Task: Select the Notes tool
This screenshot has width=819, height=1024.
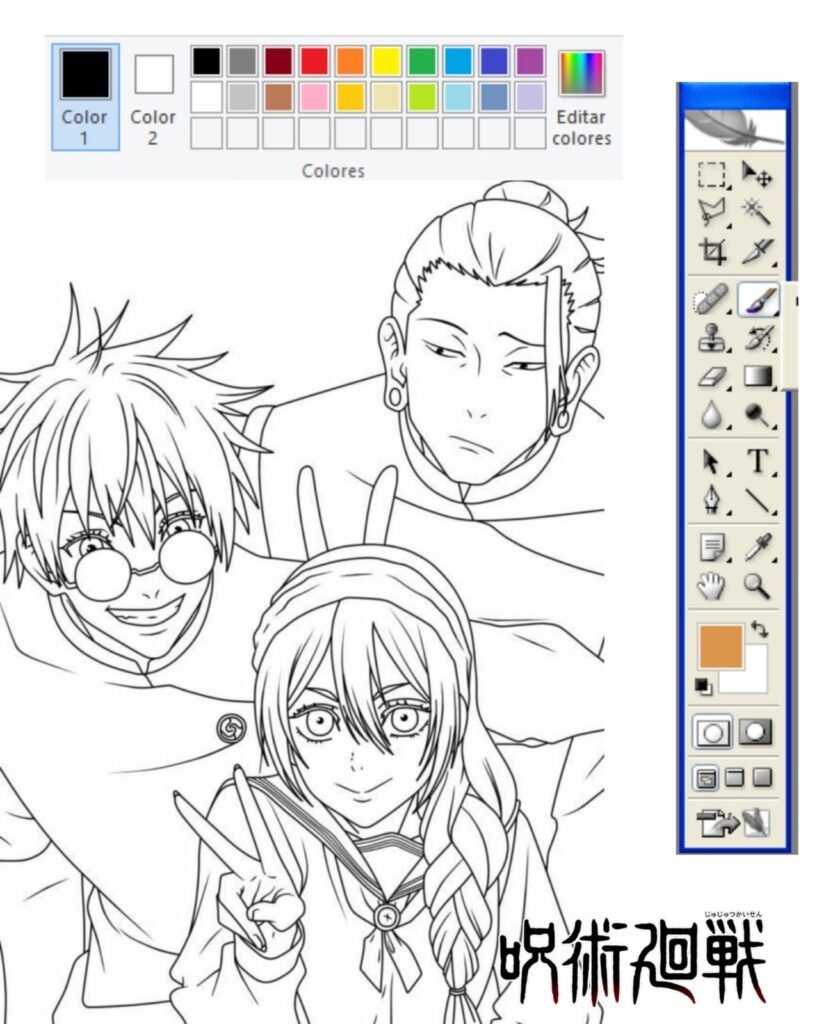Action: [x=712, y=547]
